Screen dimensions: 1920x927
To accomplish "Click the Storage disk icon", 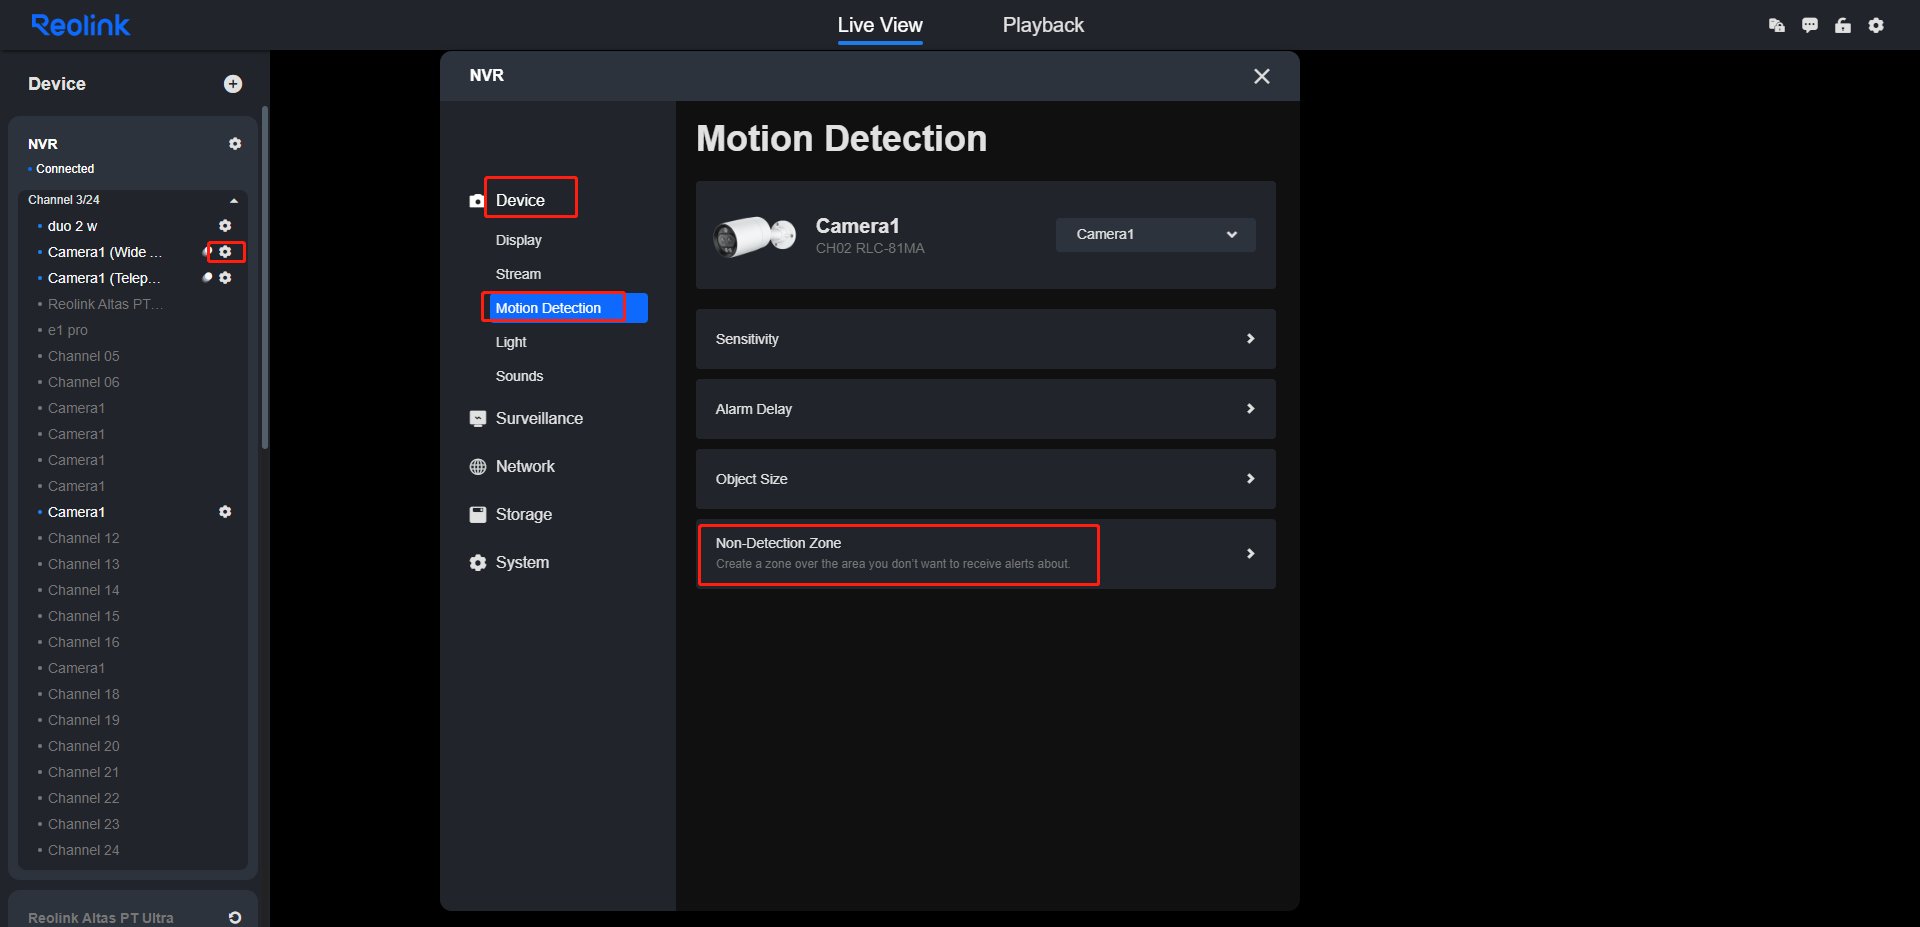I will (x=478, y=515).
